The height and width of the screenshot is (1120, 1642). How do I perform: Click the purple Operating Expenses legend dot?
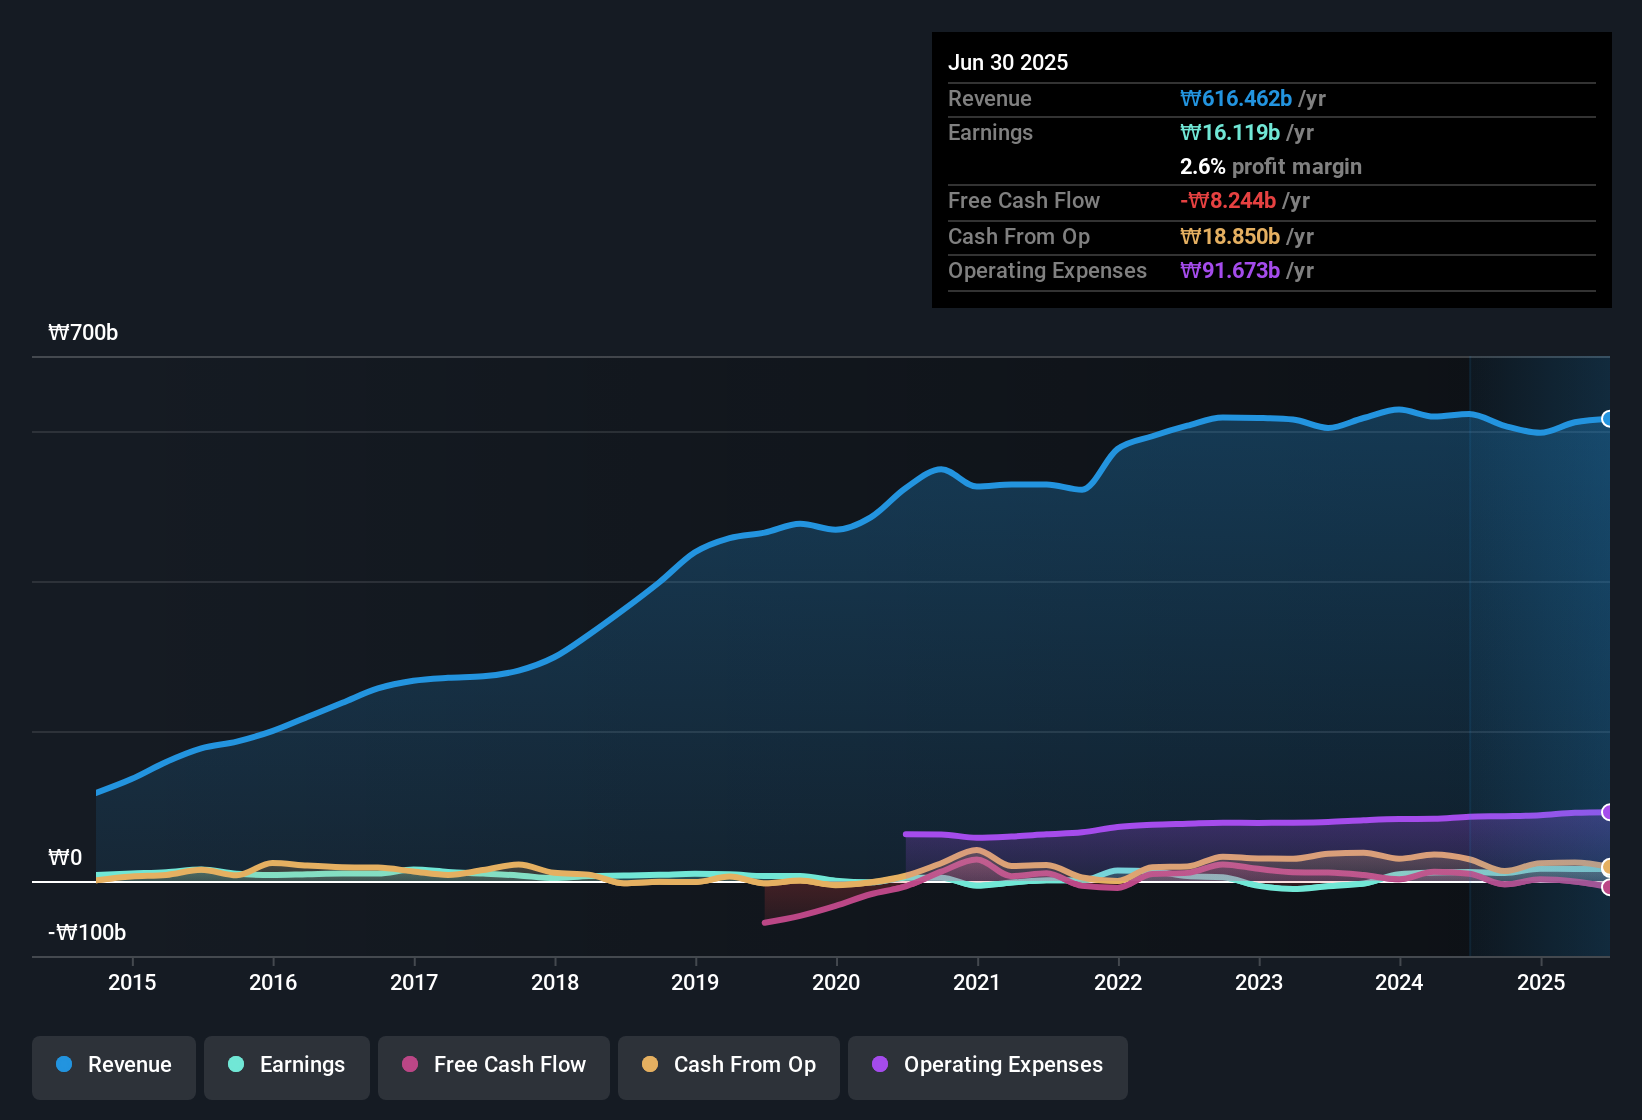pos(881,1065)
